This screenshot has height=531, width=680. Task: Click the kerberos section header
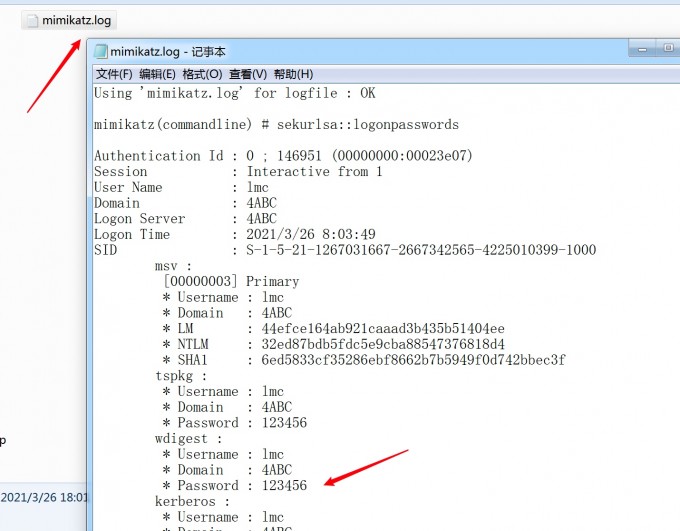tap(192, 502)
